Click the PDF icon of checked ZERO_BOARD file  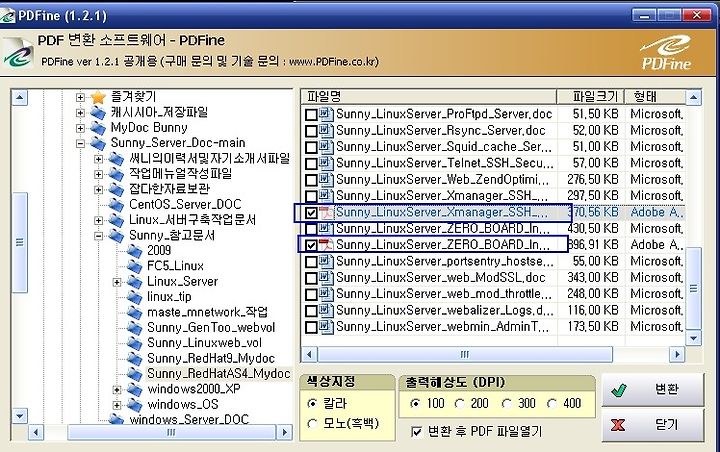point(326,245)
